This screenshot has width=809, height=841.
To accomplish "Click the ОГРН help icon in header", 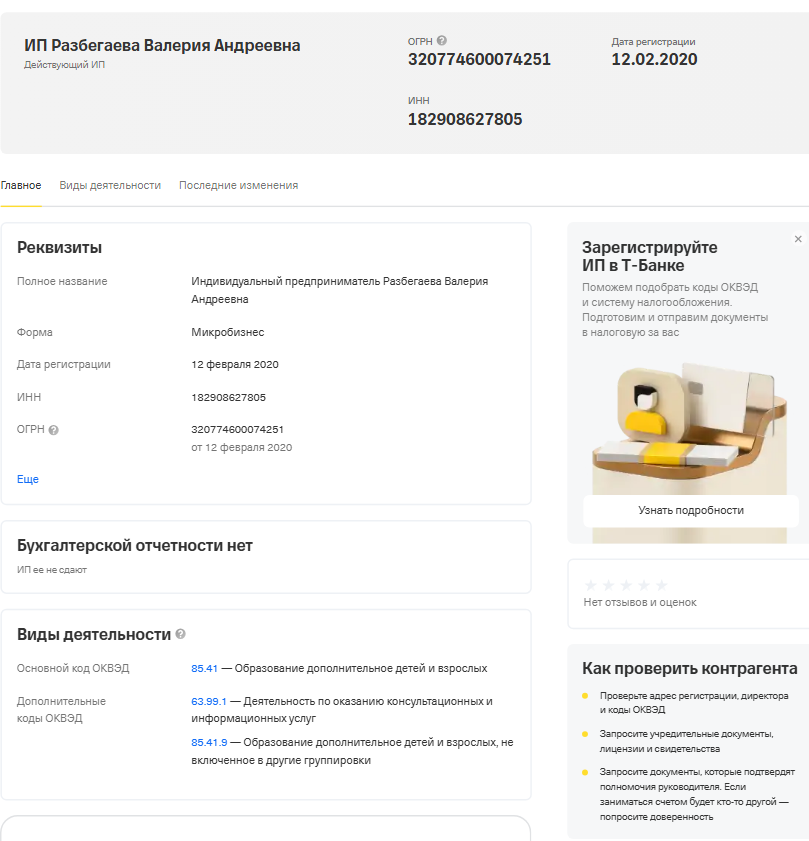I will [x=442, y=41].
